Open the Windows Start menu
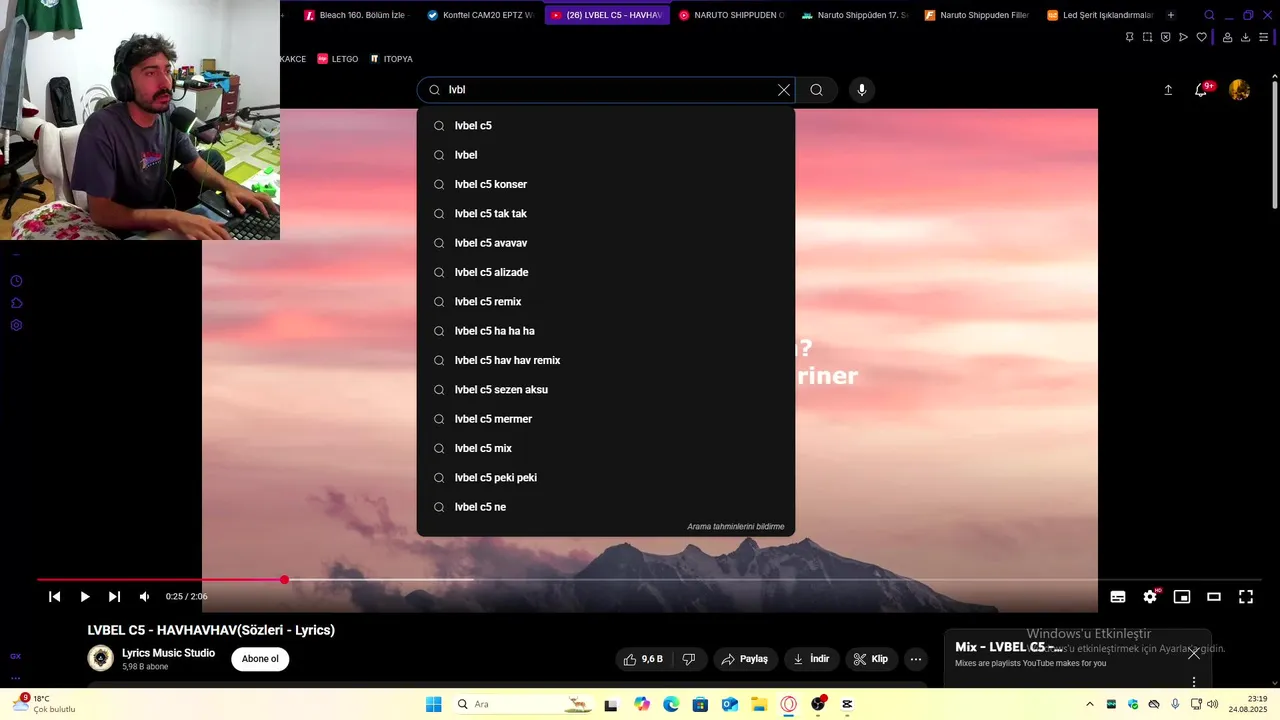Viewport: 1280px width, 720px height. [433, 704]
